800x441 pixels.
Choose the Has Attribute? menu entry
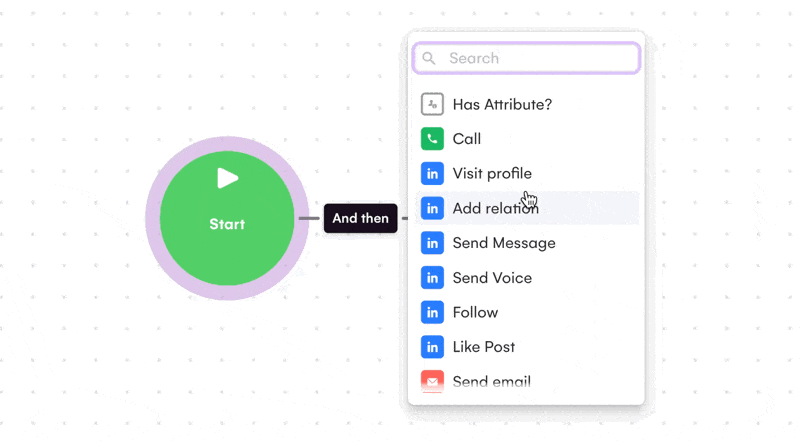502,104
